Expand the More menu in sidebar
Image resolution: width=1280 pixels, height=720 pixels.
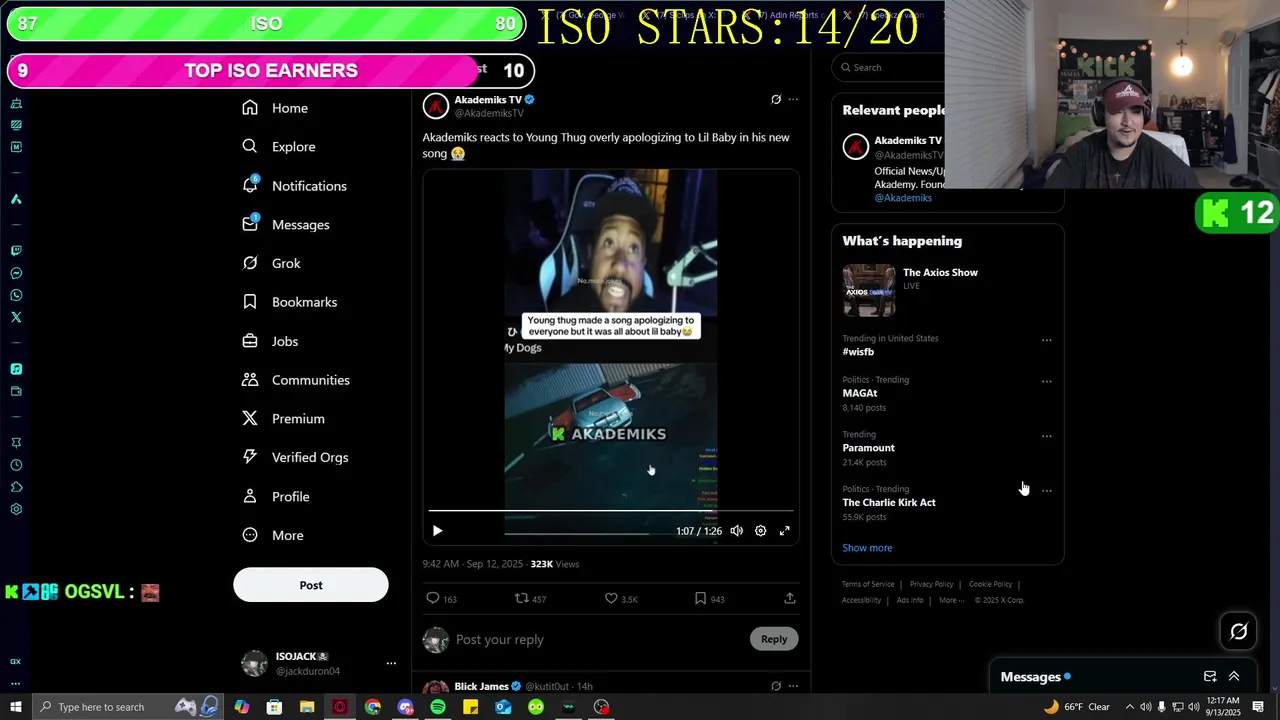coord(273,535)
